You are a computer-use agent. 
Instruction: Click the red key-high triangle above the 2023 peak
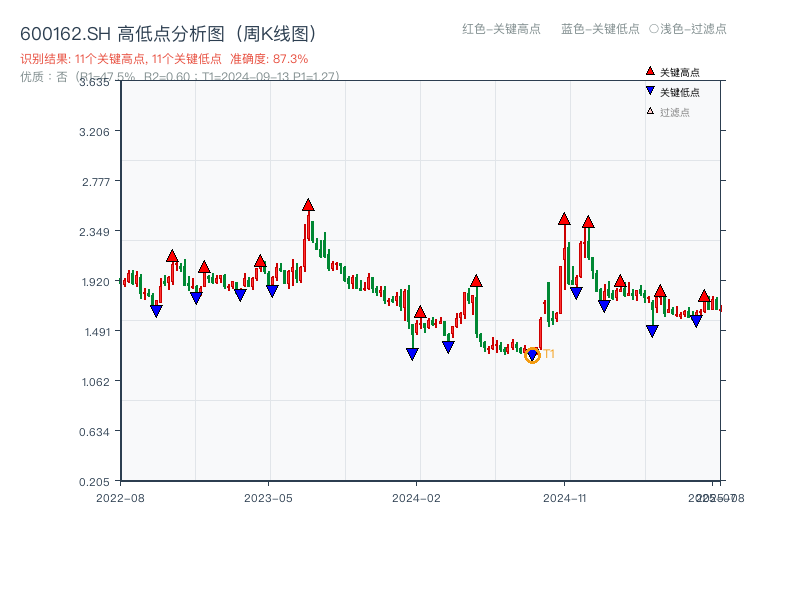tap(307, 205)
